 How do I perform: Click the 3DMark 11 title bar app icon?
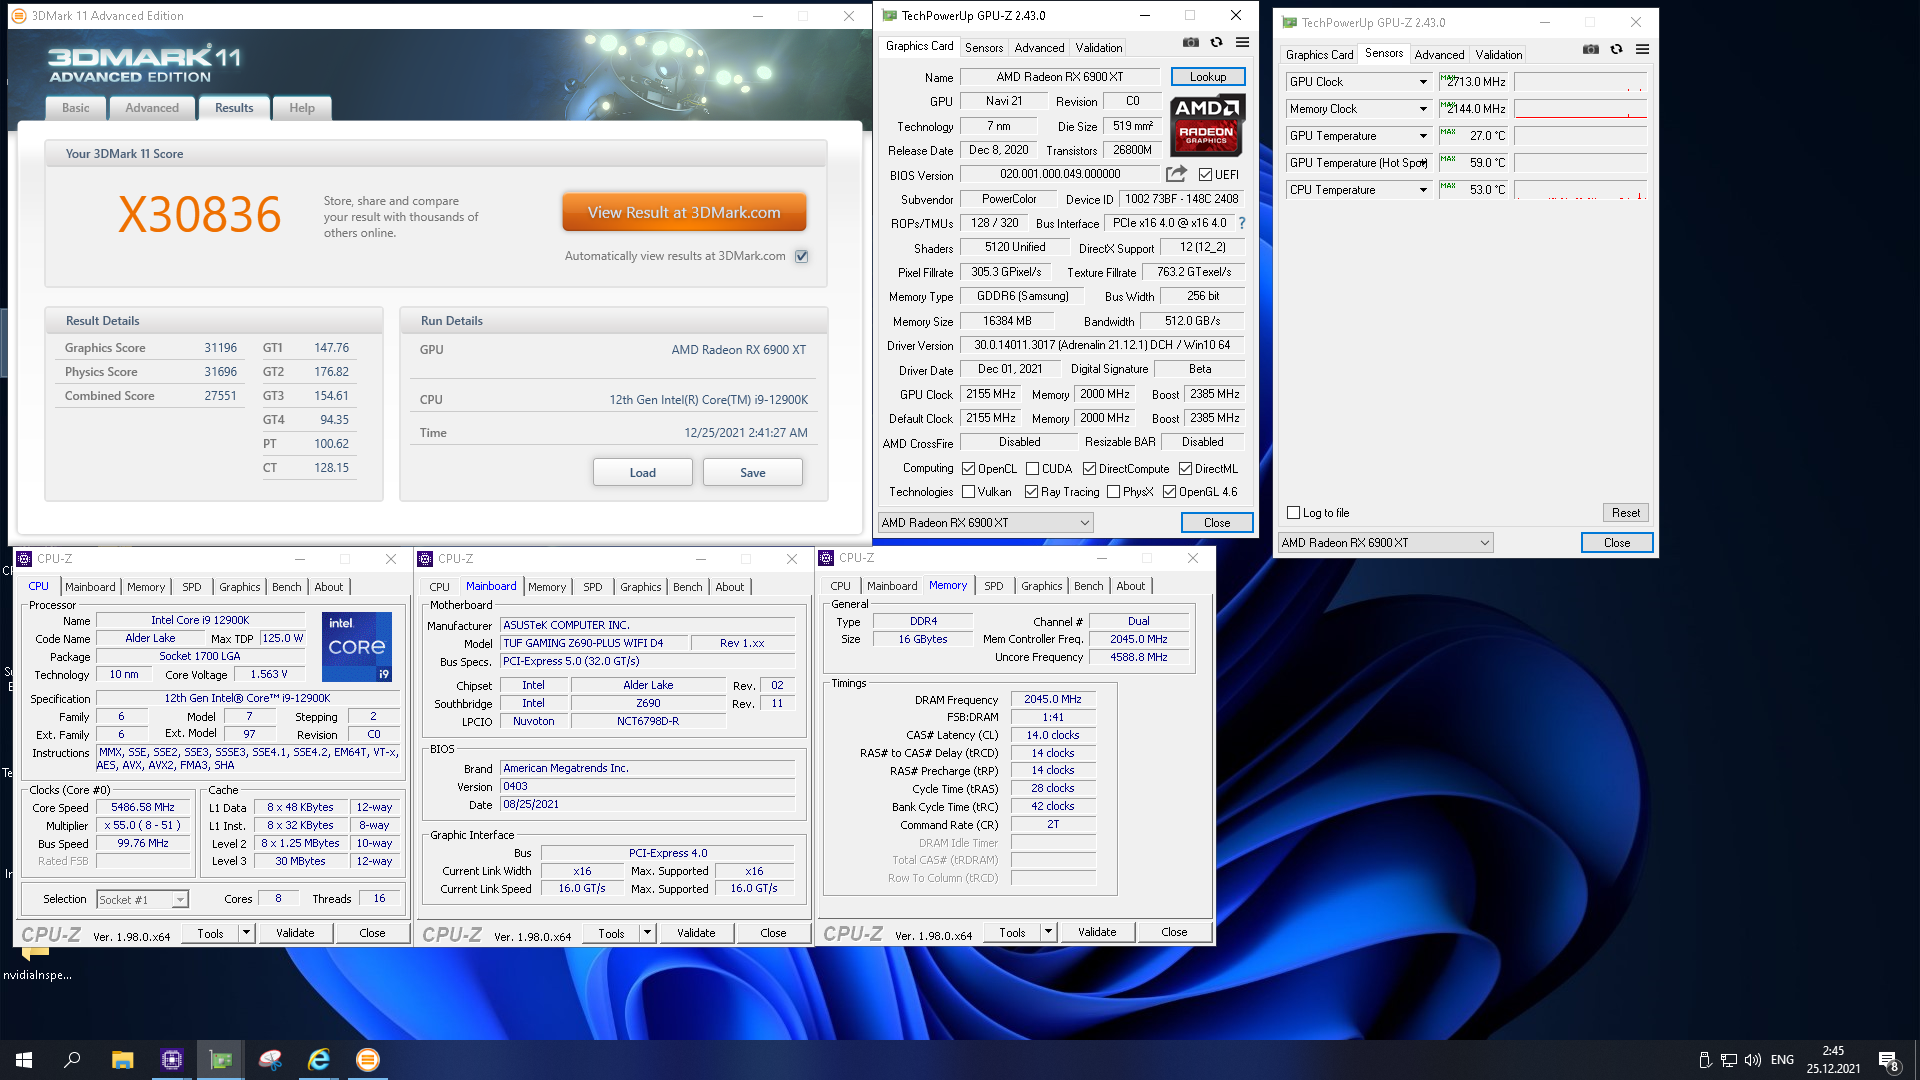click(x=18, y=16)
